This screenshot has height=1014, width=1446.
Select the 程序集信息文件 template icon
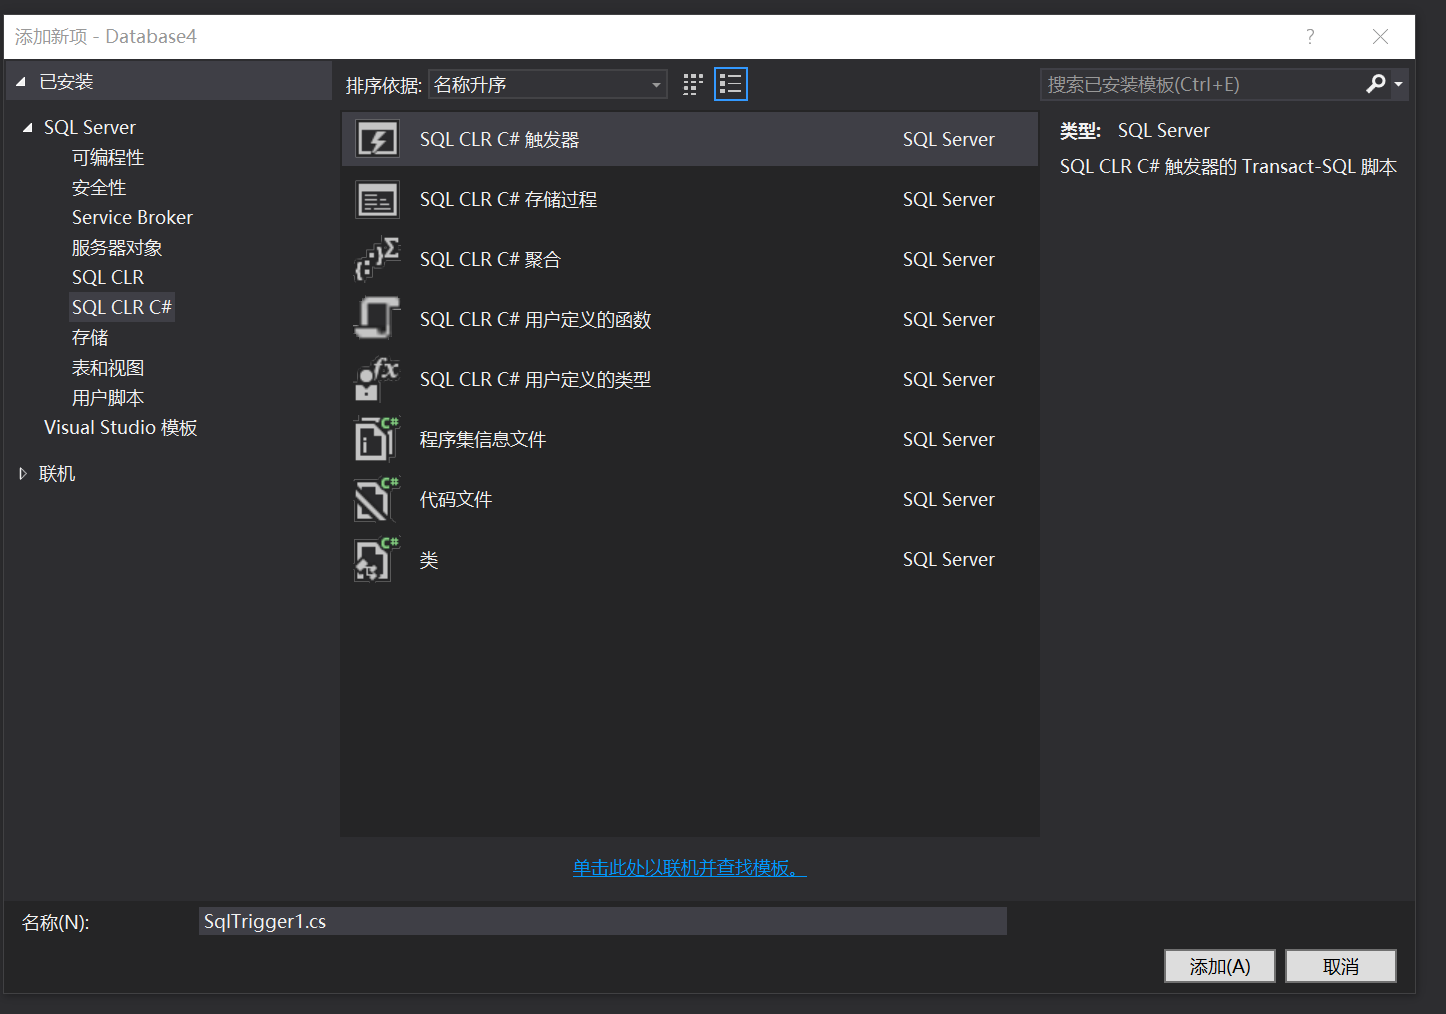[377, 439]
